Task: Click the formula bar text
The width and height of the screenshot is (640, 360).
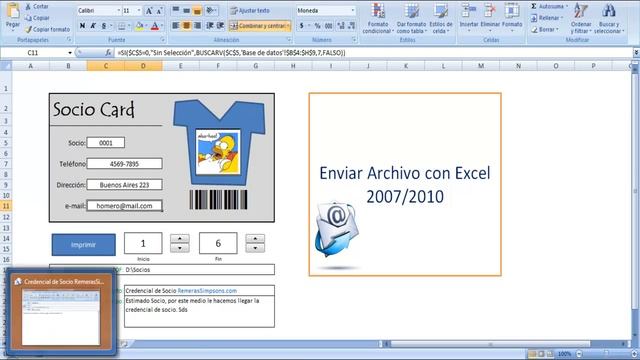Action: coord(231,53)
